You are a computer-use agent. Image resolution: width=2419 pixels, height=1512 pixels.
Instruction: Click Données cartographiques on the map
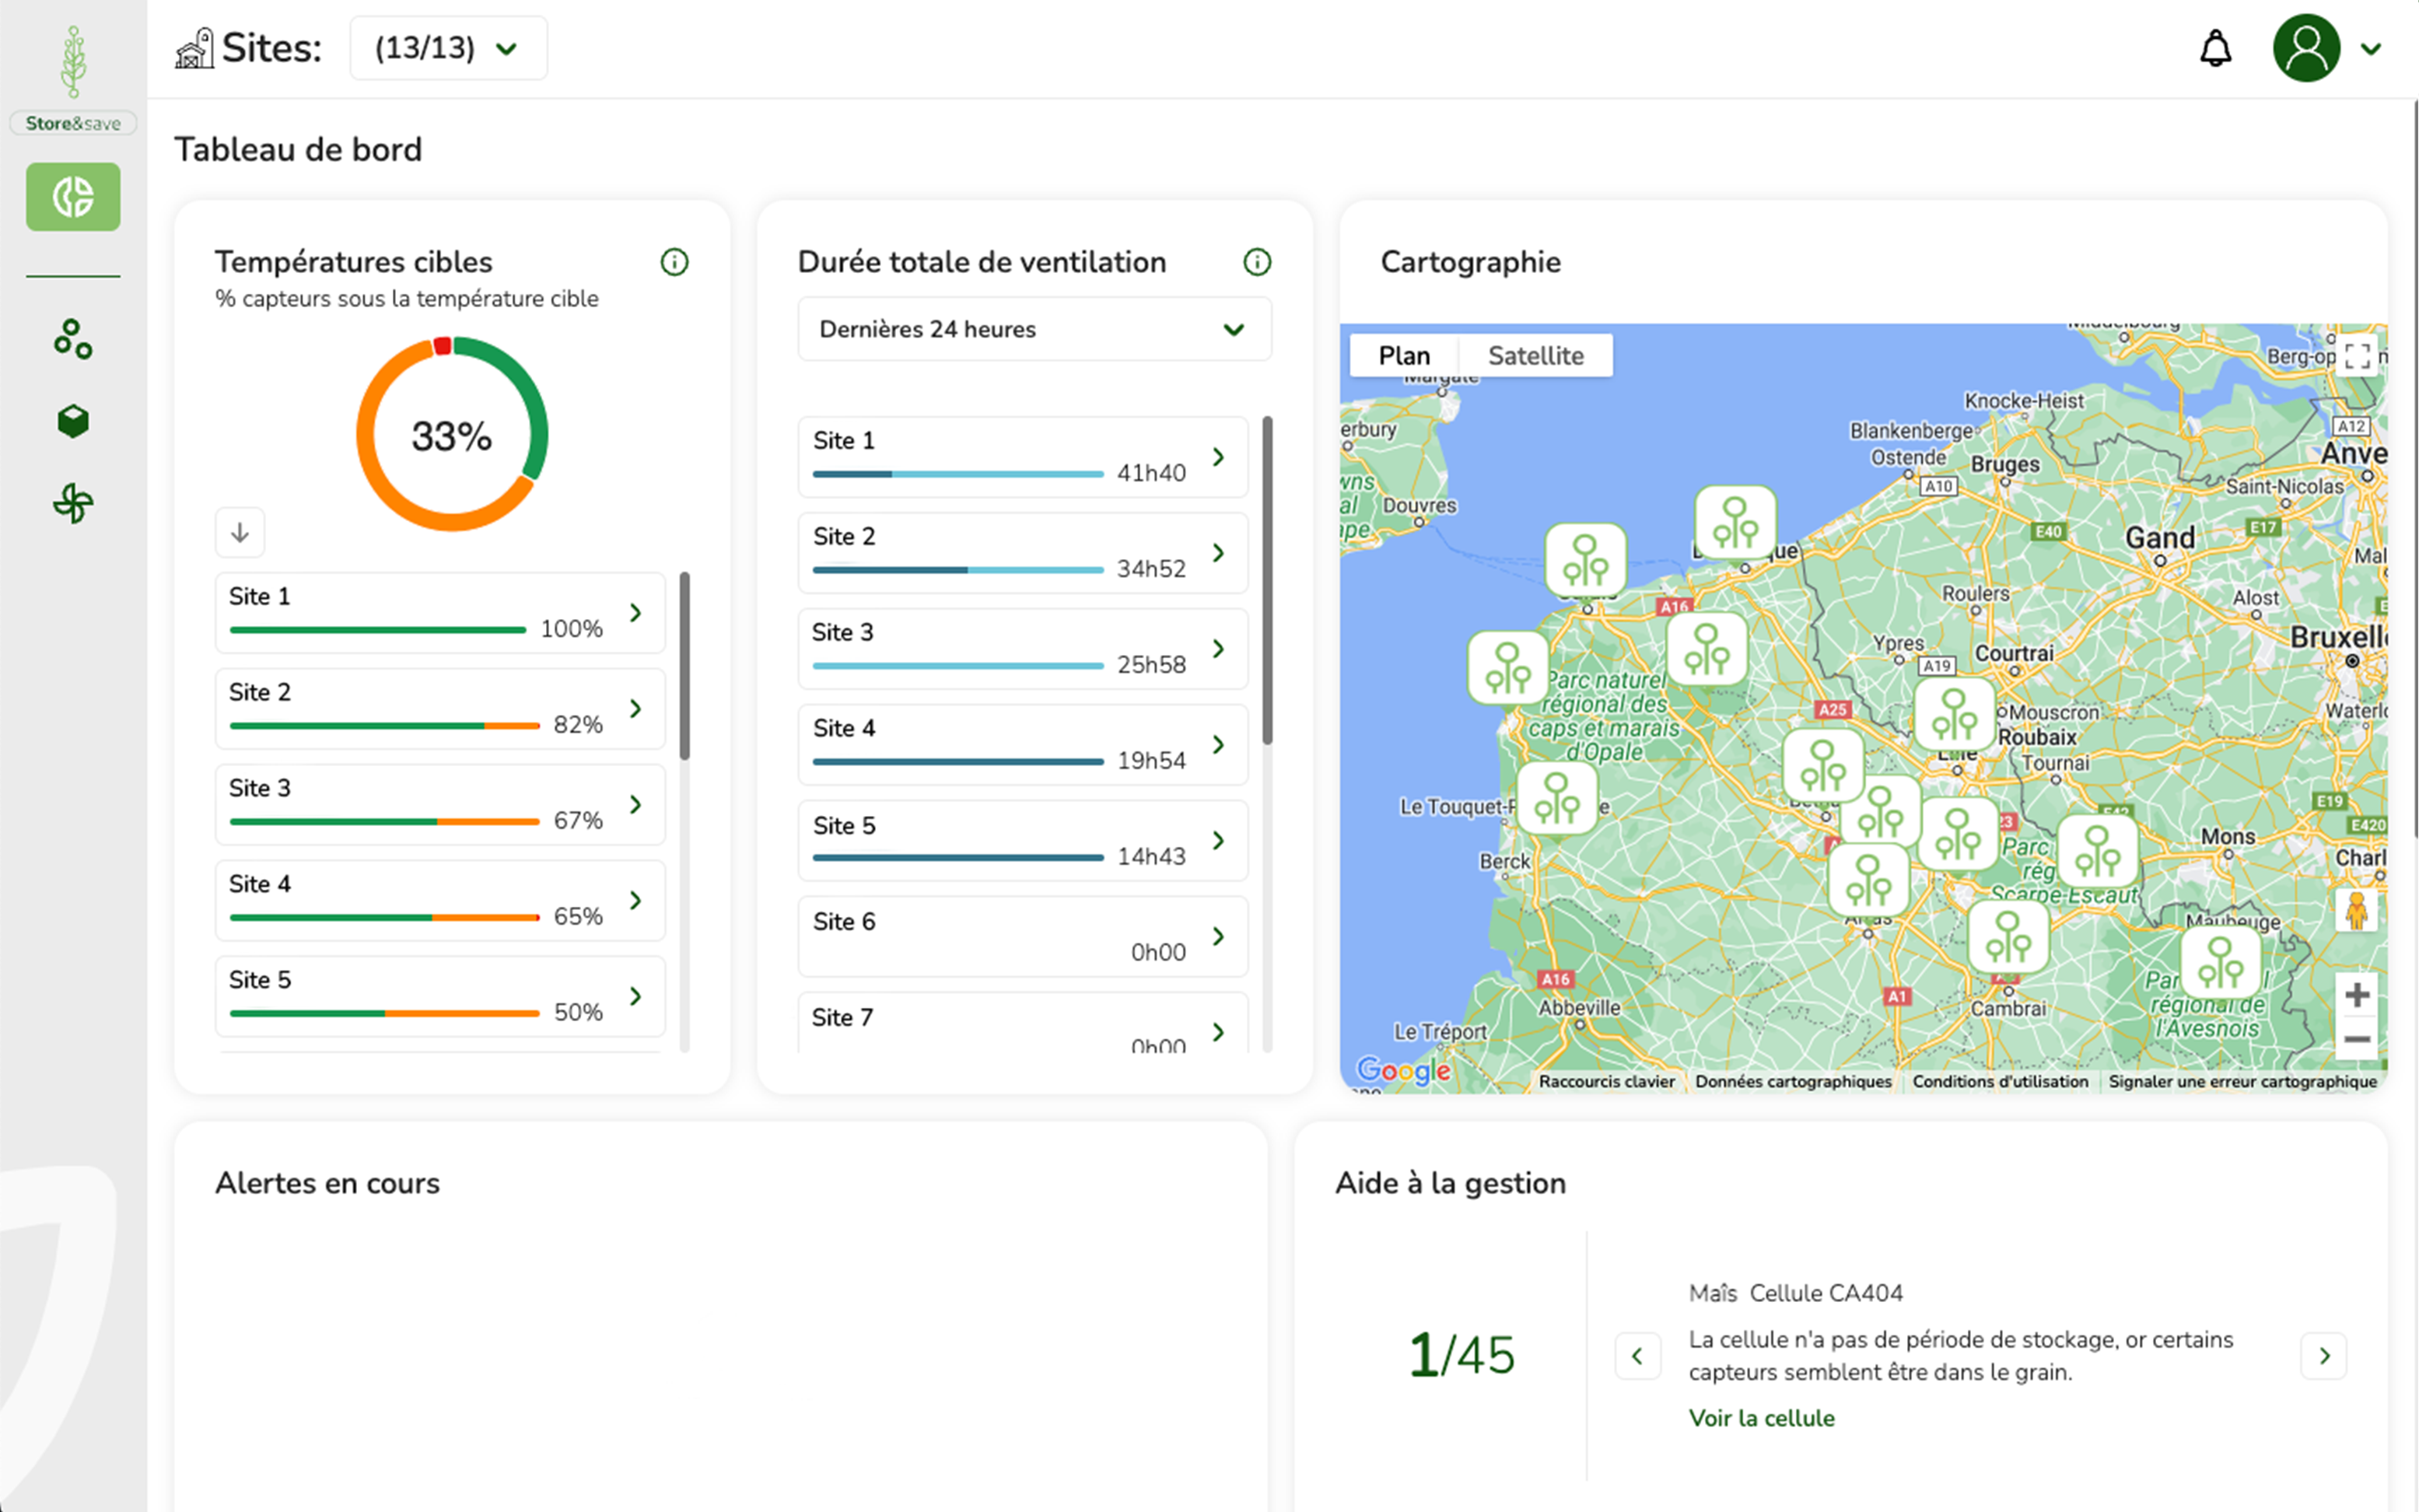coord(1793,1081)
